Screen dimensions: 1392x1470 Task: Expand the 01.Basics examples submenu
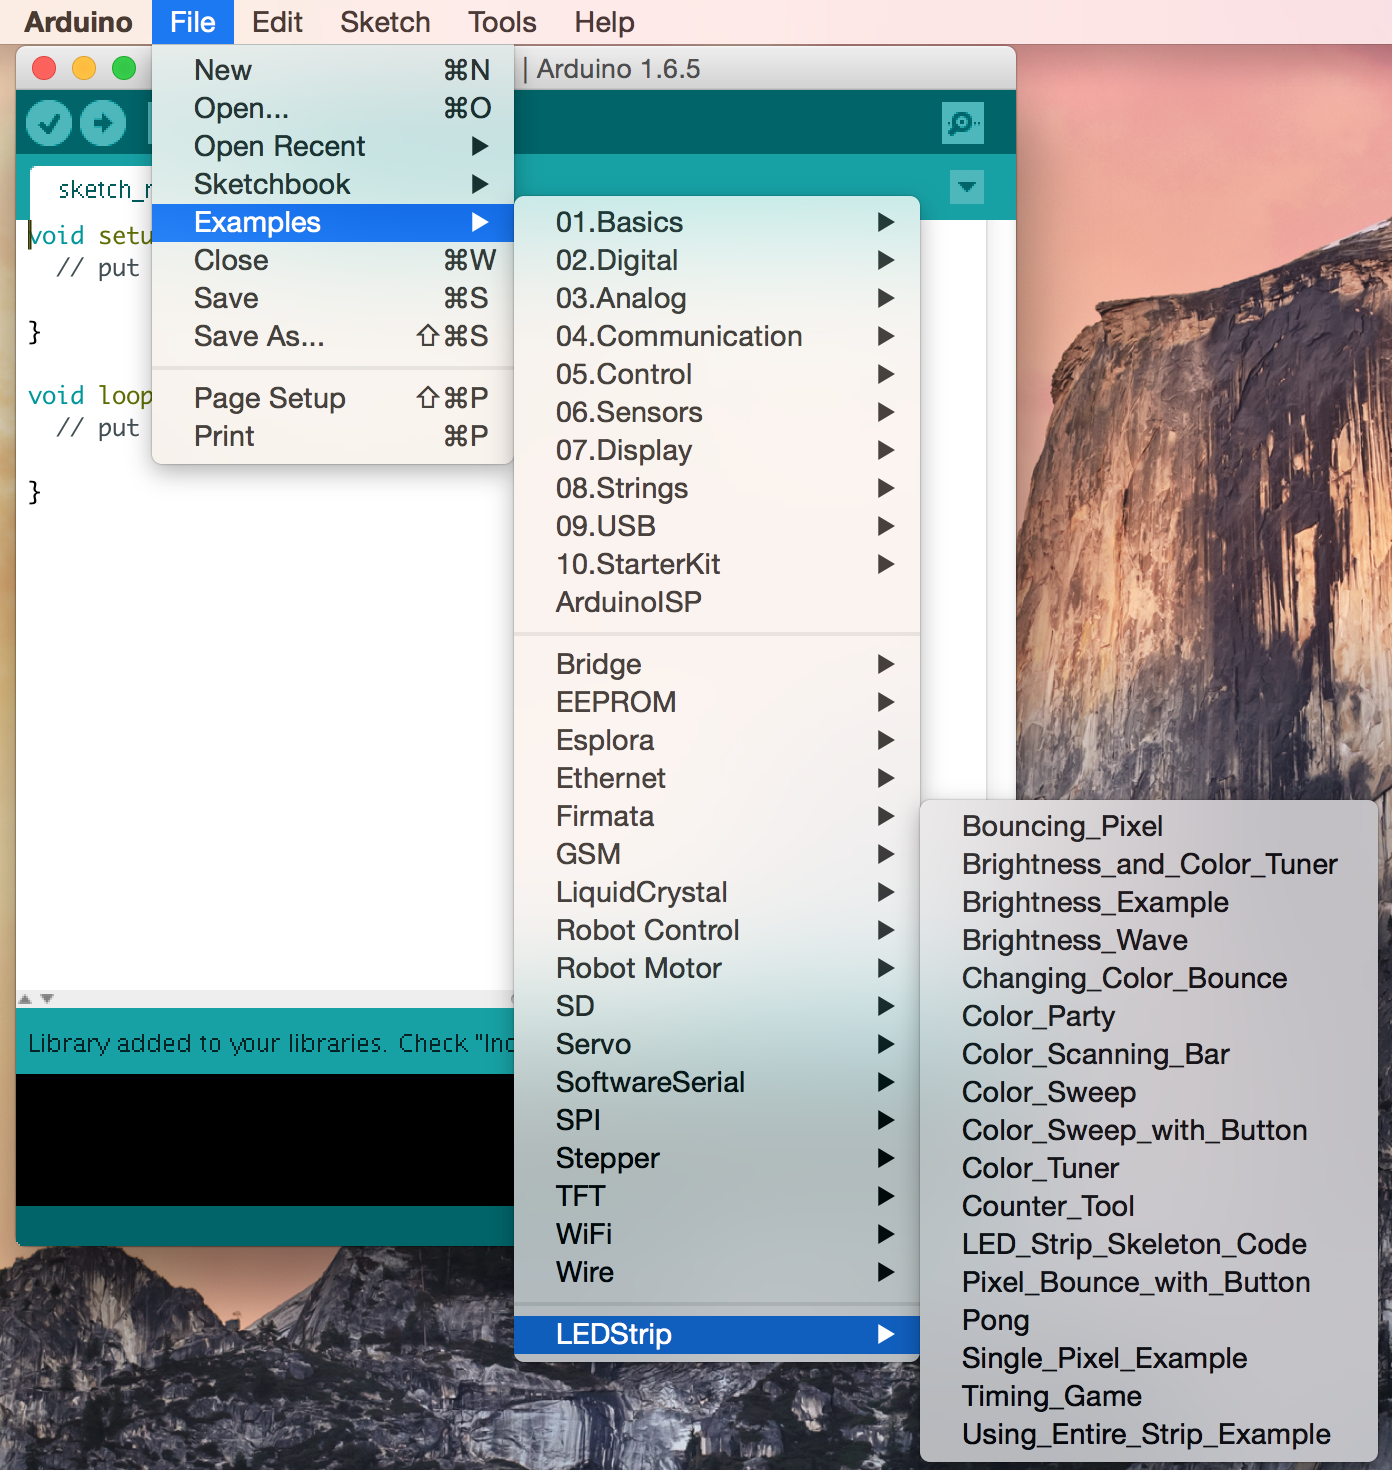(717, 222)
